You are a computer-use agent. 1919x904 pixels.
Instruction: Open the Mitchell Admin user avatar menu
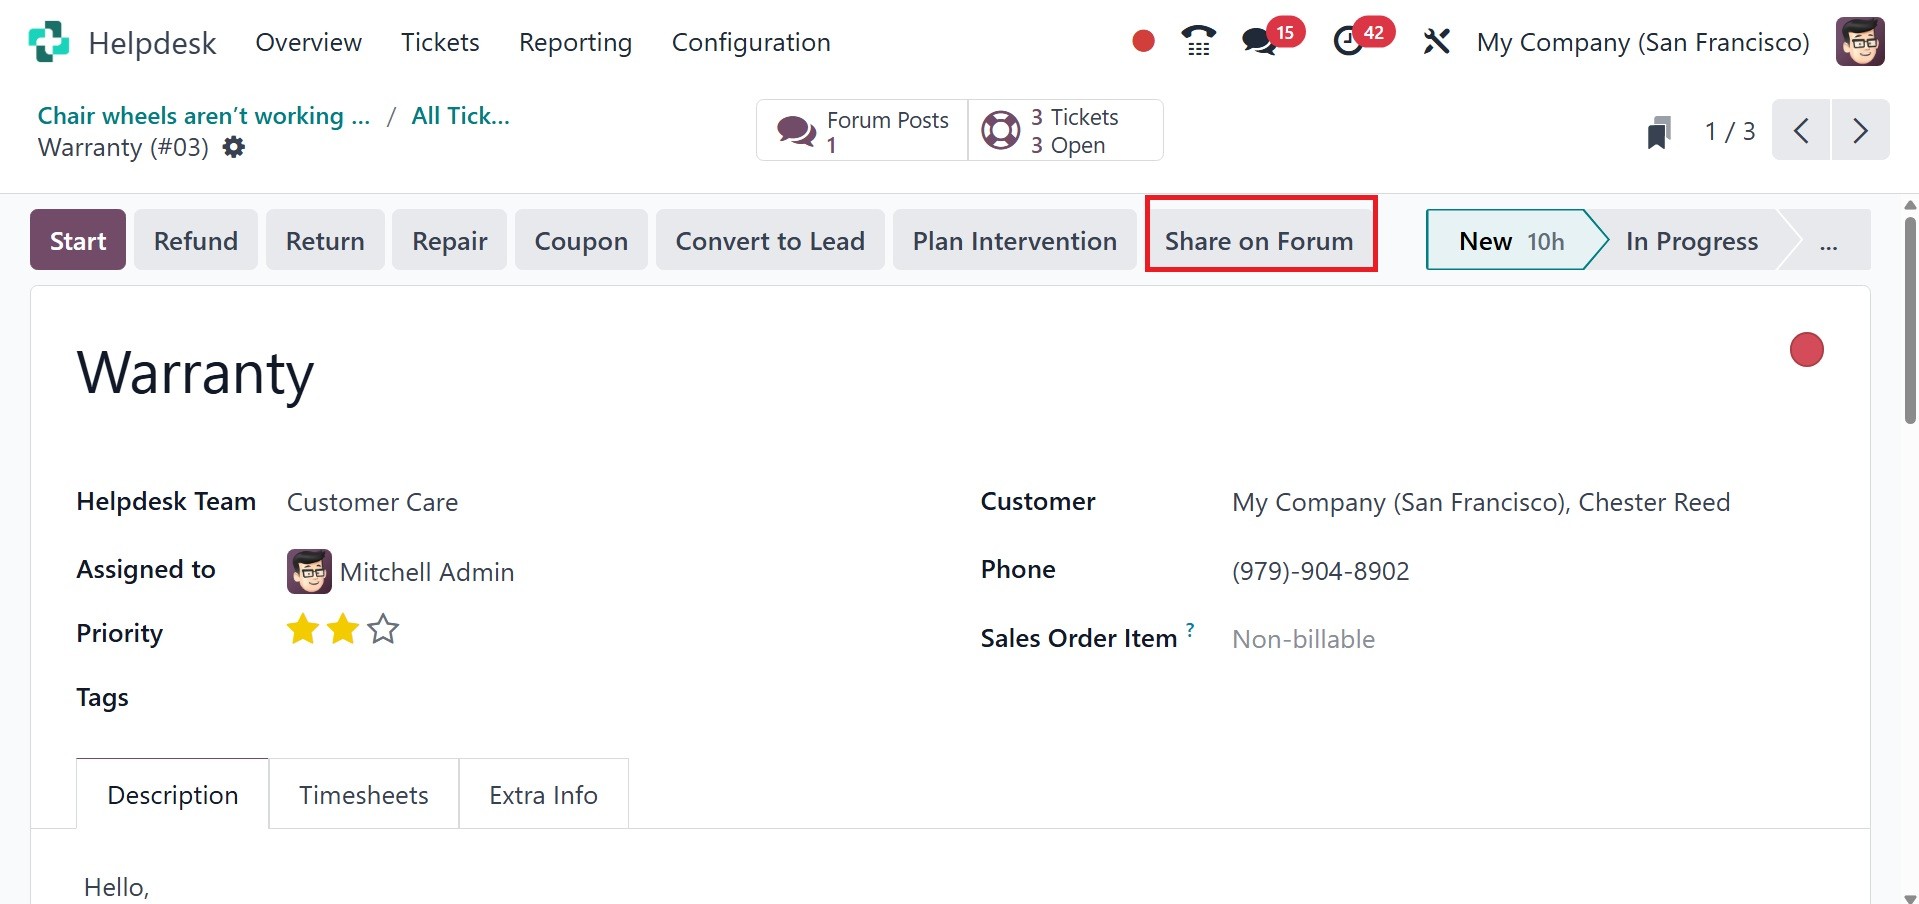pos(1859,42)
